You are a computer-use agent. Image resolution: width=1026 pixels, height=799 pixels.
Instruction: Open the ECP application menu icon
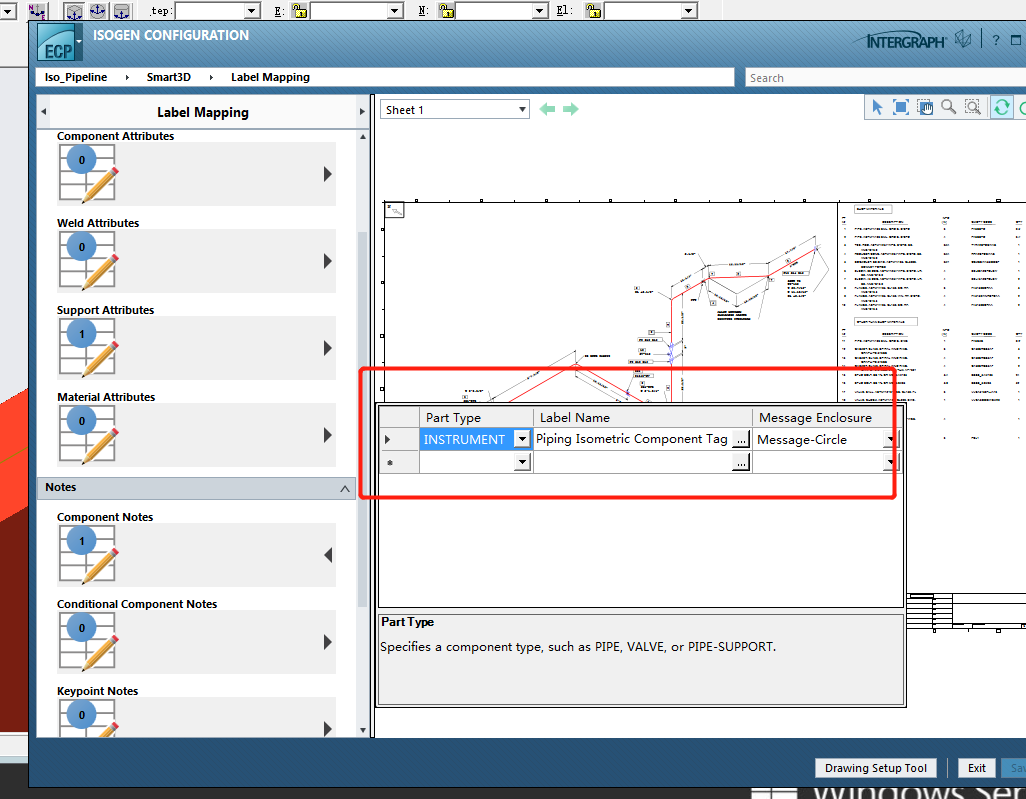click(59, 43)
